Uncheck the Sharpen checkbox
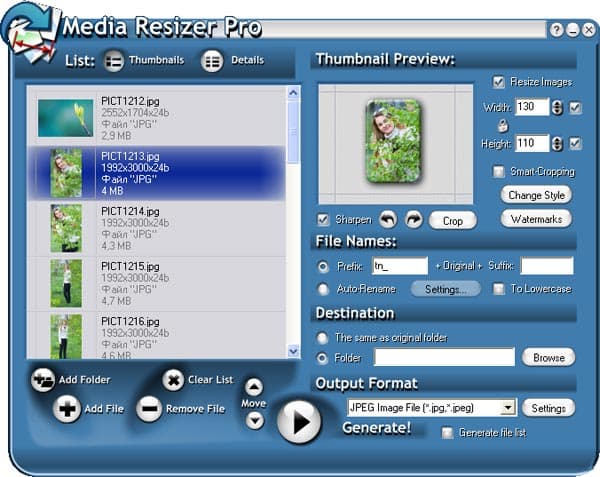600x477 pixels. click(x=323, y=220)
